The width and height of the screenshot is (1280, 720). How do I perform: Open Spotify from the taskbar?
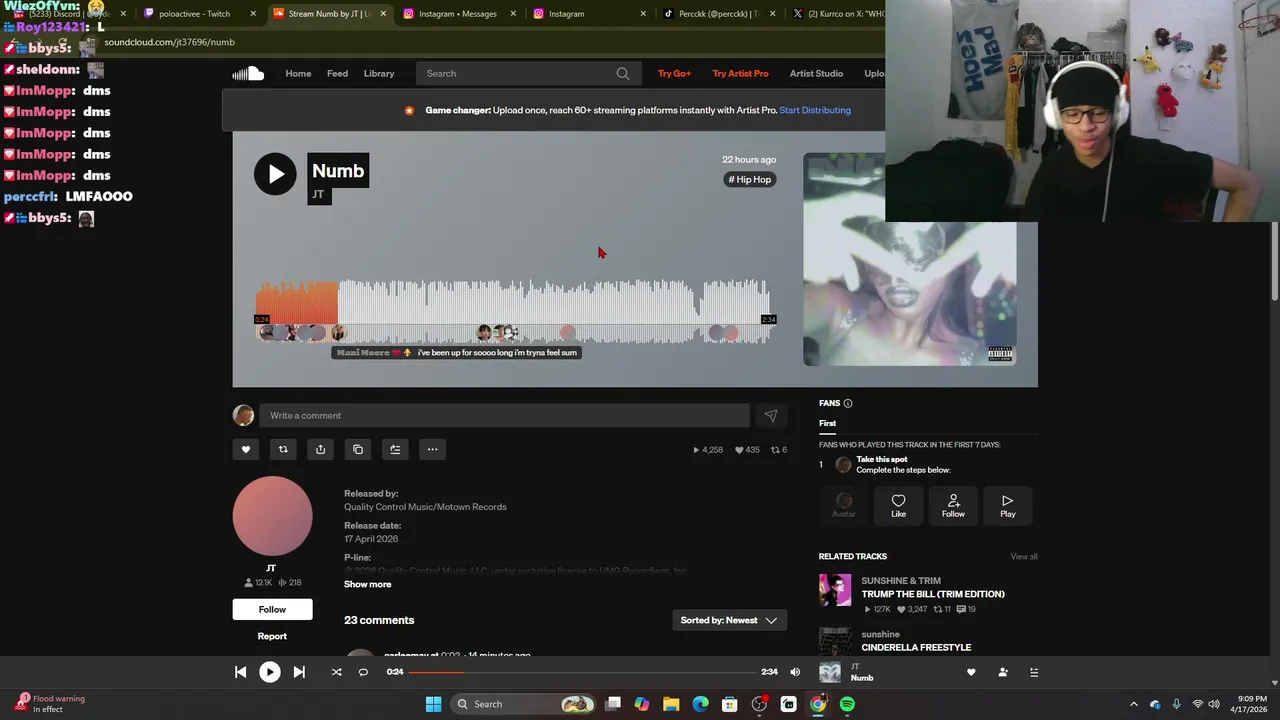(847, 704)
